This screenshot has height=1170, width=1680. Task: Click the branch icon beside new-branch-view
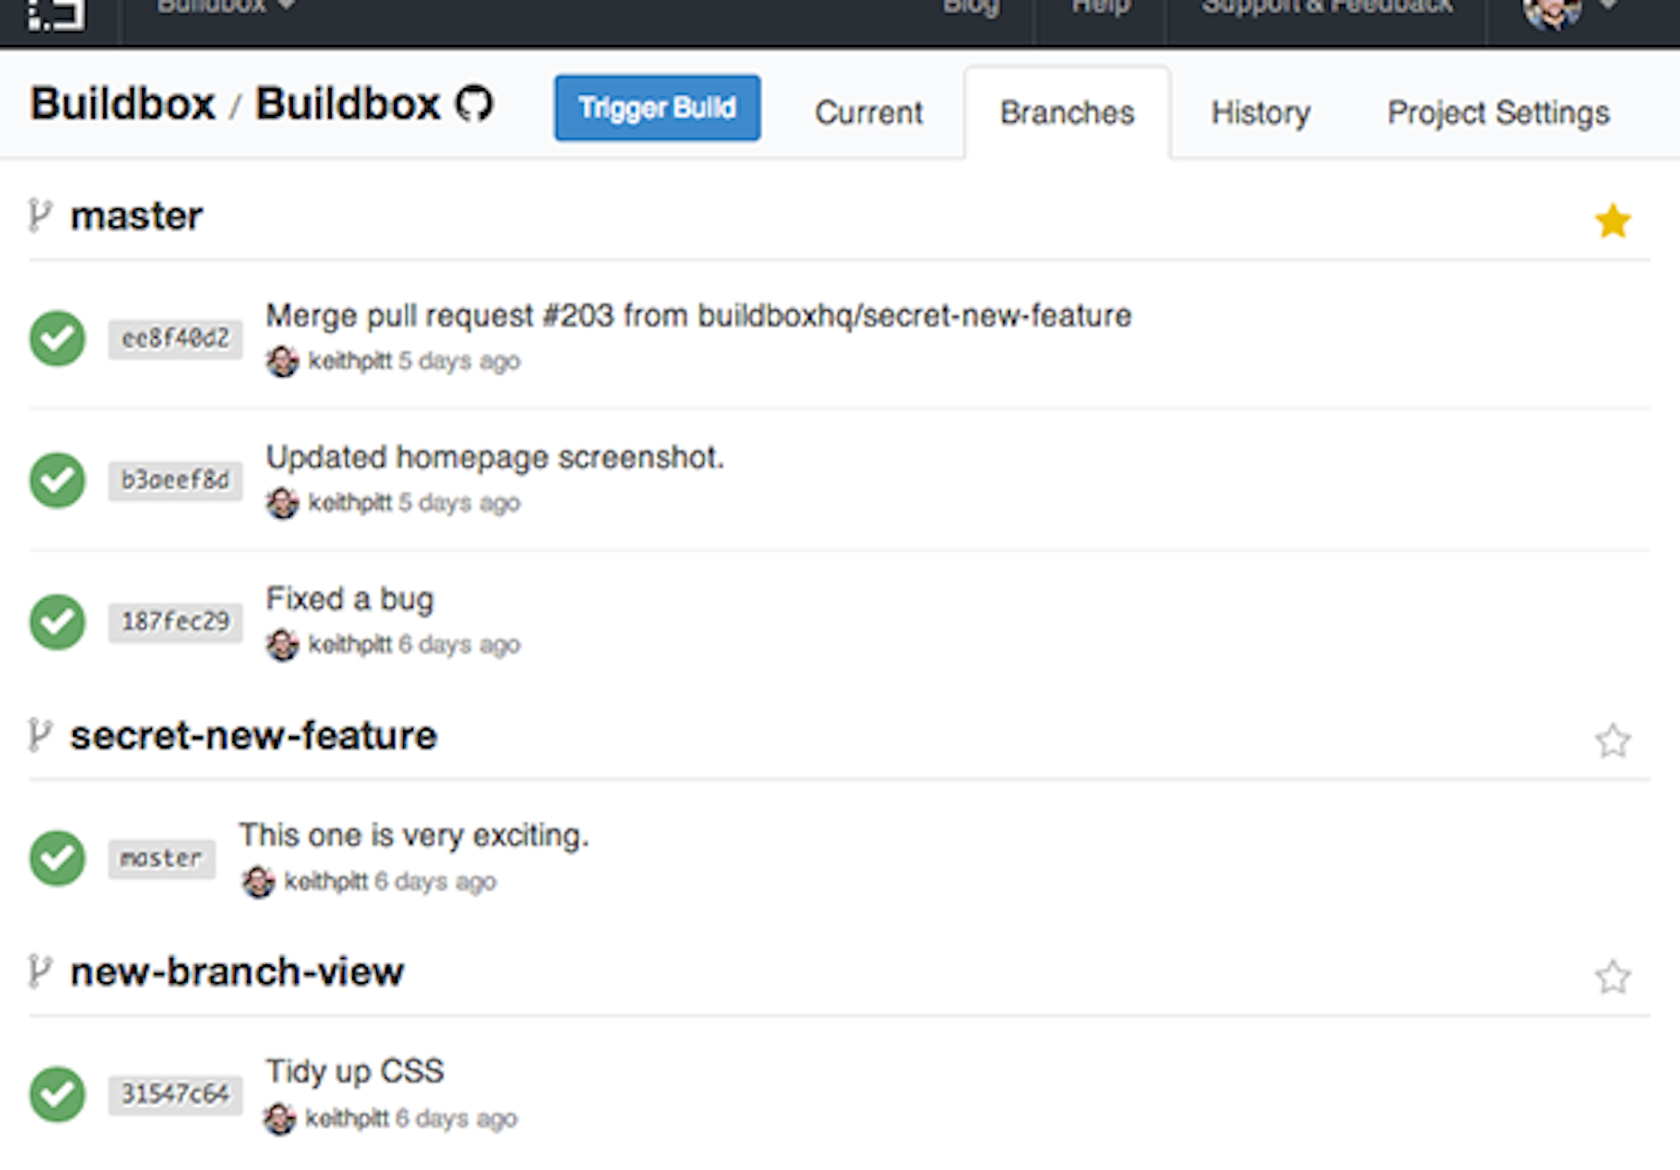39,970
